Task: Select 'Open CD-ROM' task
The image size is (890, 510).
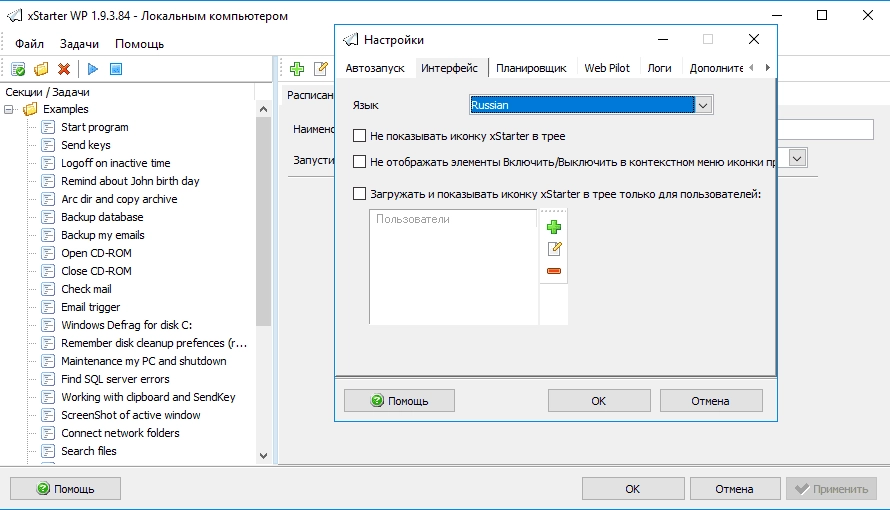Action: pyautogui.click(x=96, y=253)
